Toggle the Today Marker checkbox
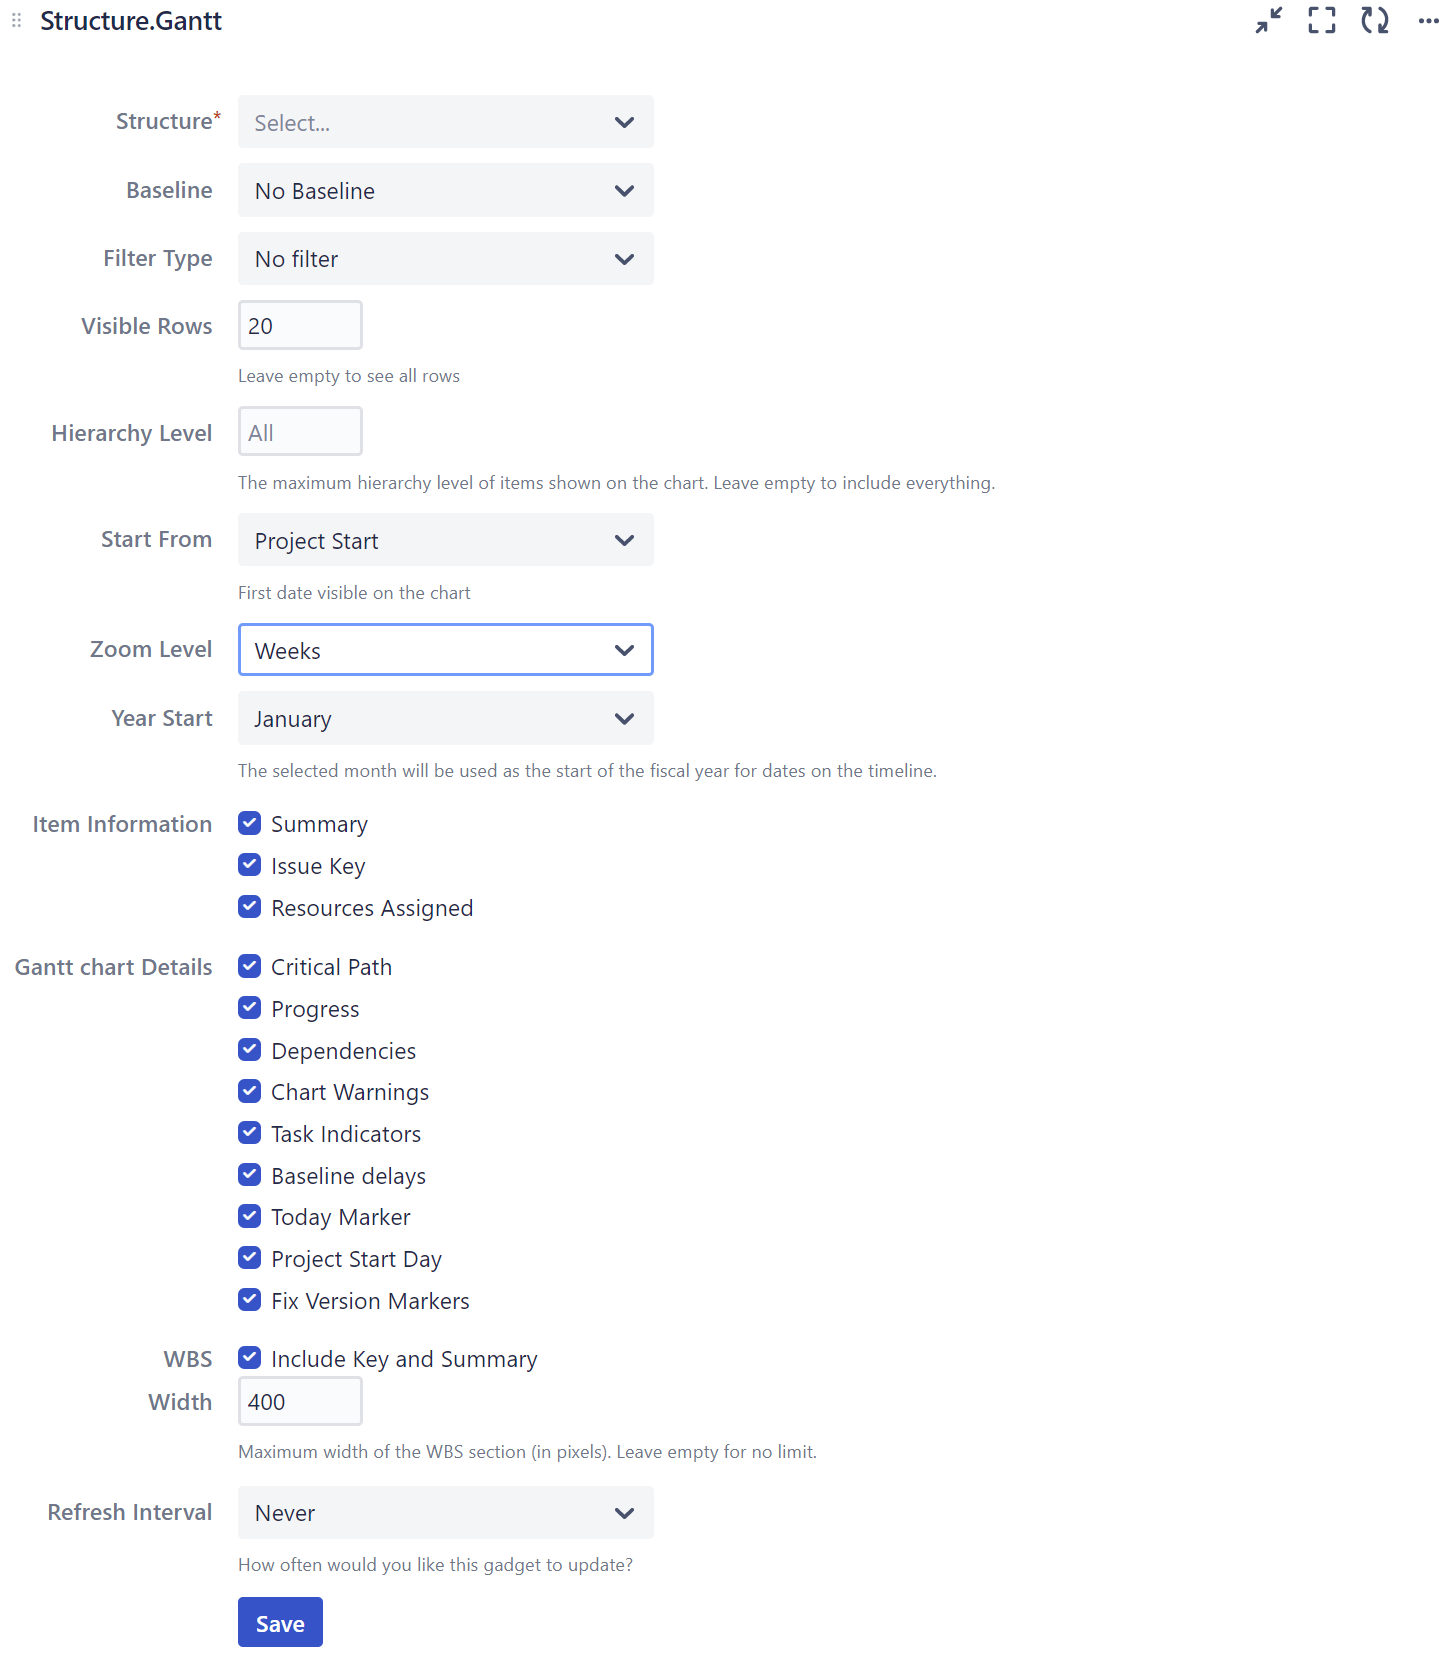The width and height of the screenshot is (1450, 1660). (250, 1216)
